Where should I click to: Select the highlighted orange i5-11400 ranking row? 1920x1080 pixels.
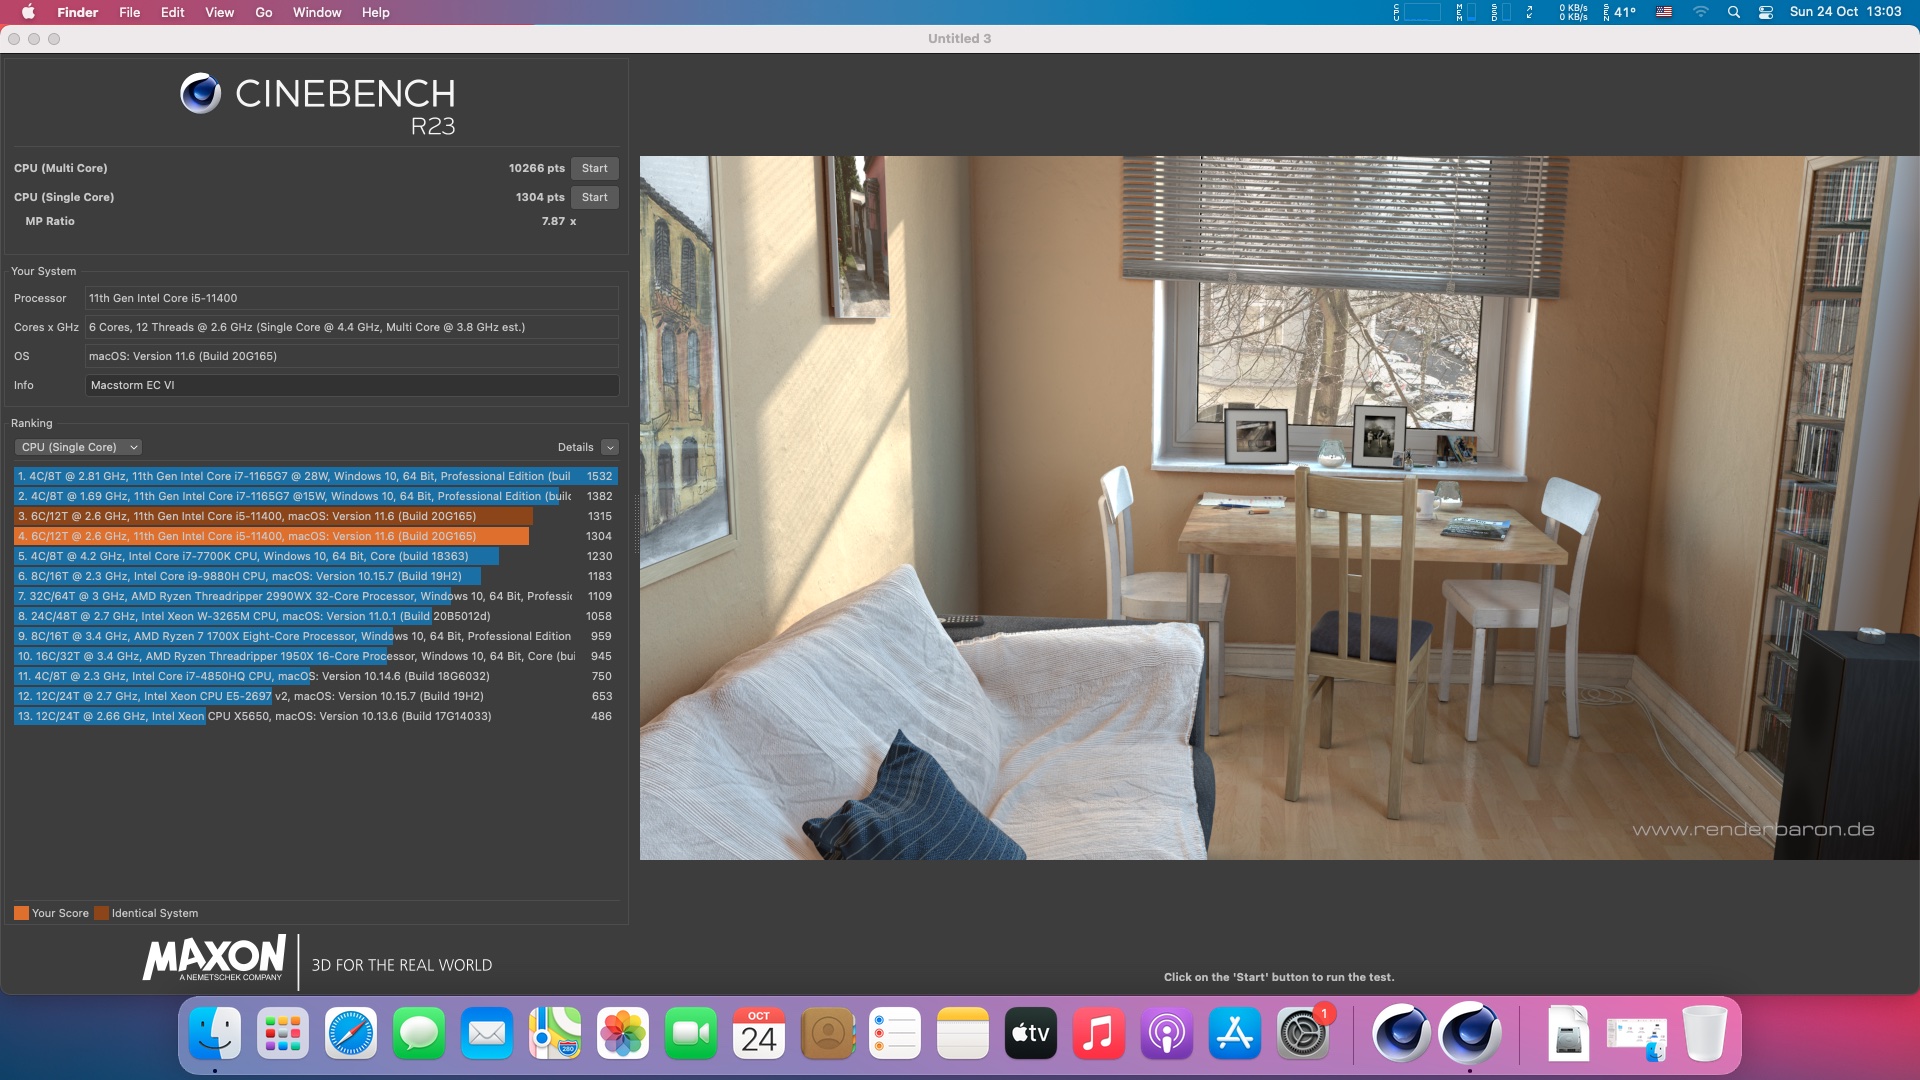point(271,536)
